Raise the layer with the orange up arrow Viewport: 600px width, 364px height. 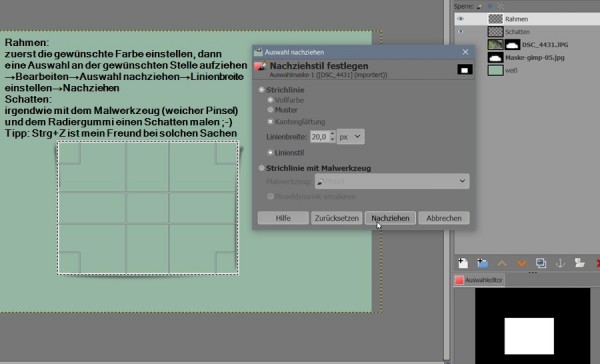502,263
